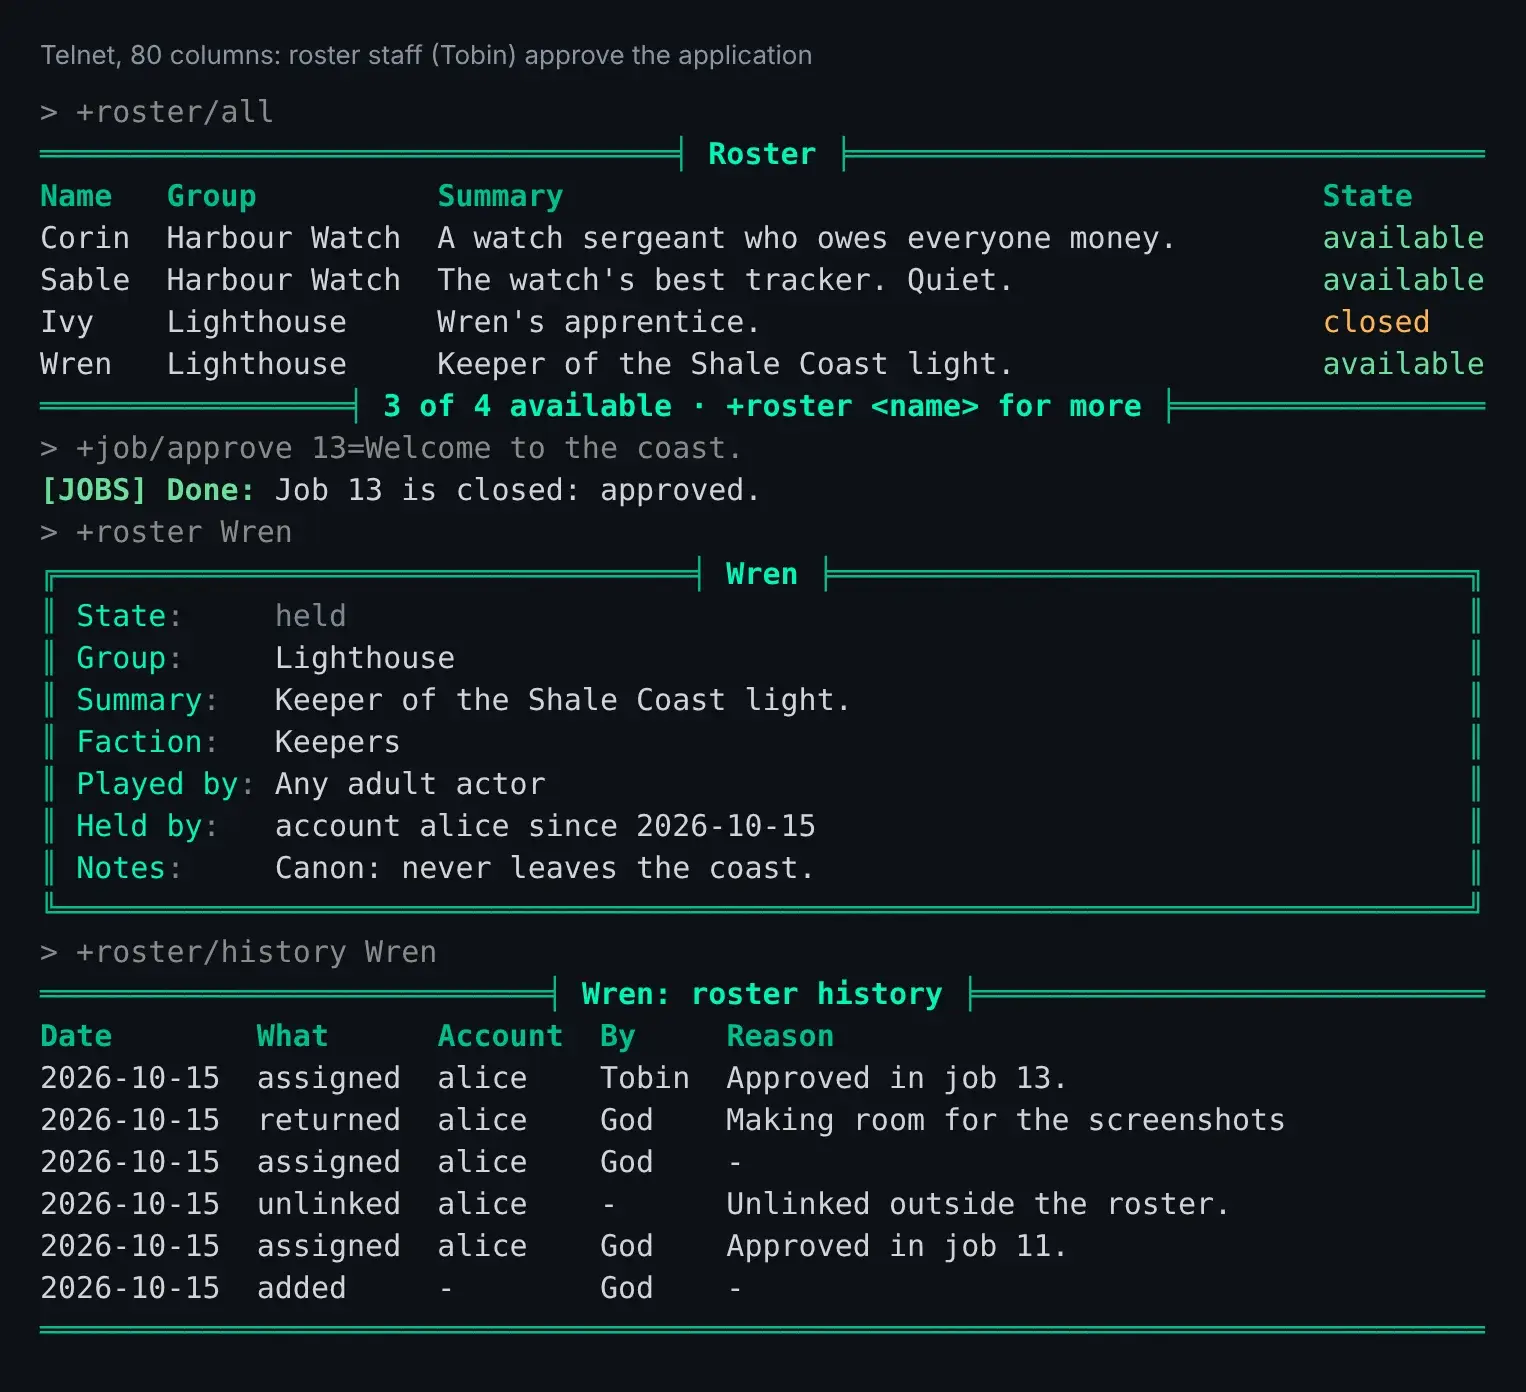
Task: Select "Tobin" in the history By column
Action: tap(645, 1078)
